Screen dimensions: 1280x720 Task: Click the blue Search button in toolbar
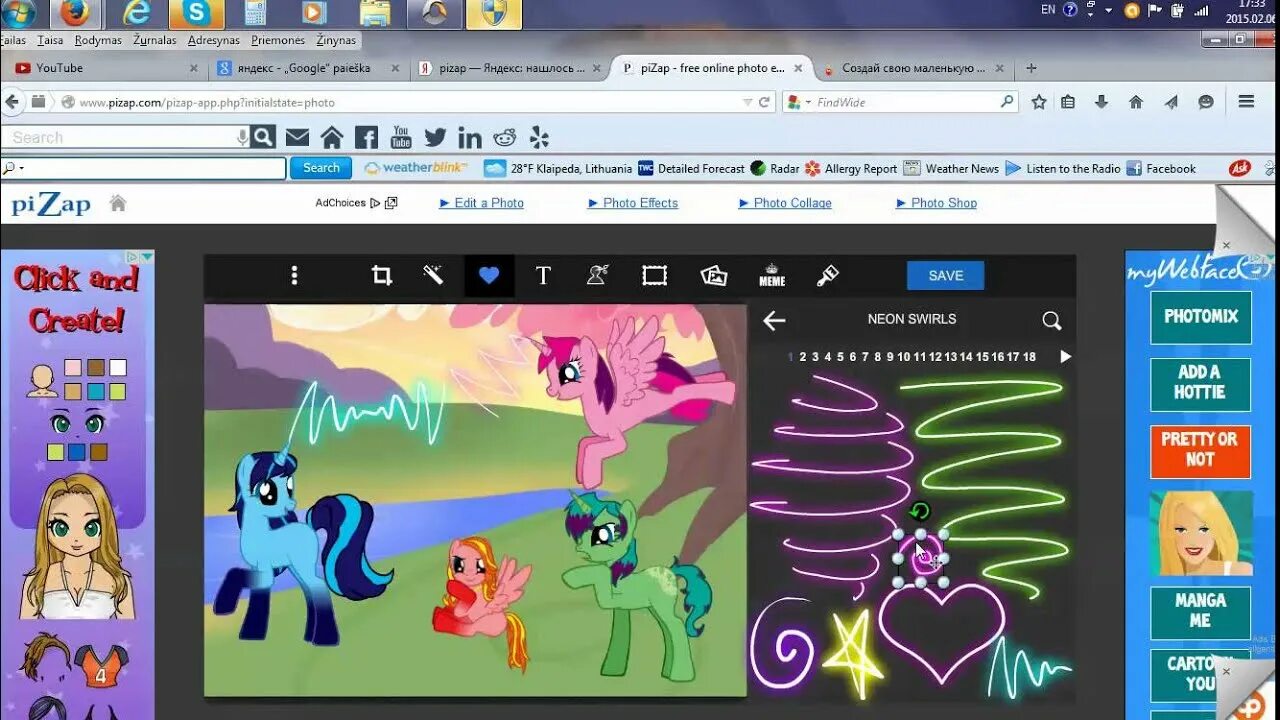tap(321, 168)
